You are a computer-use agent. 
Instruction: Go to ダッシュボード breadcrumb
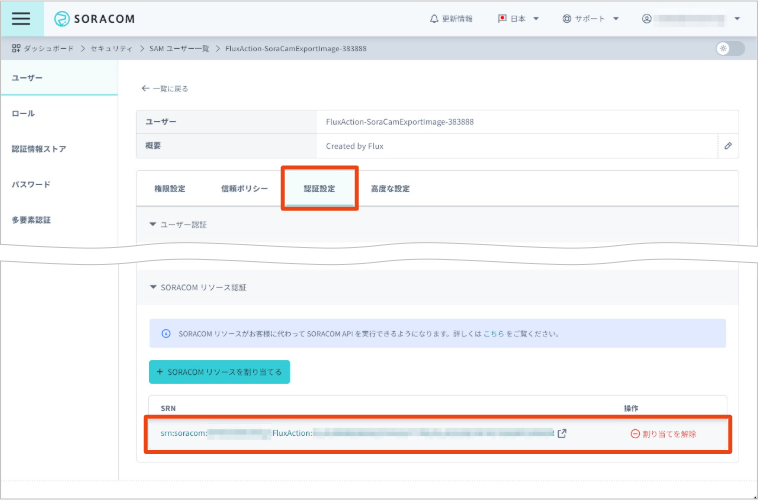click(x=48, y=48)
